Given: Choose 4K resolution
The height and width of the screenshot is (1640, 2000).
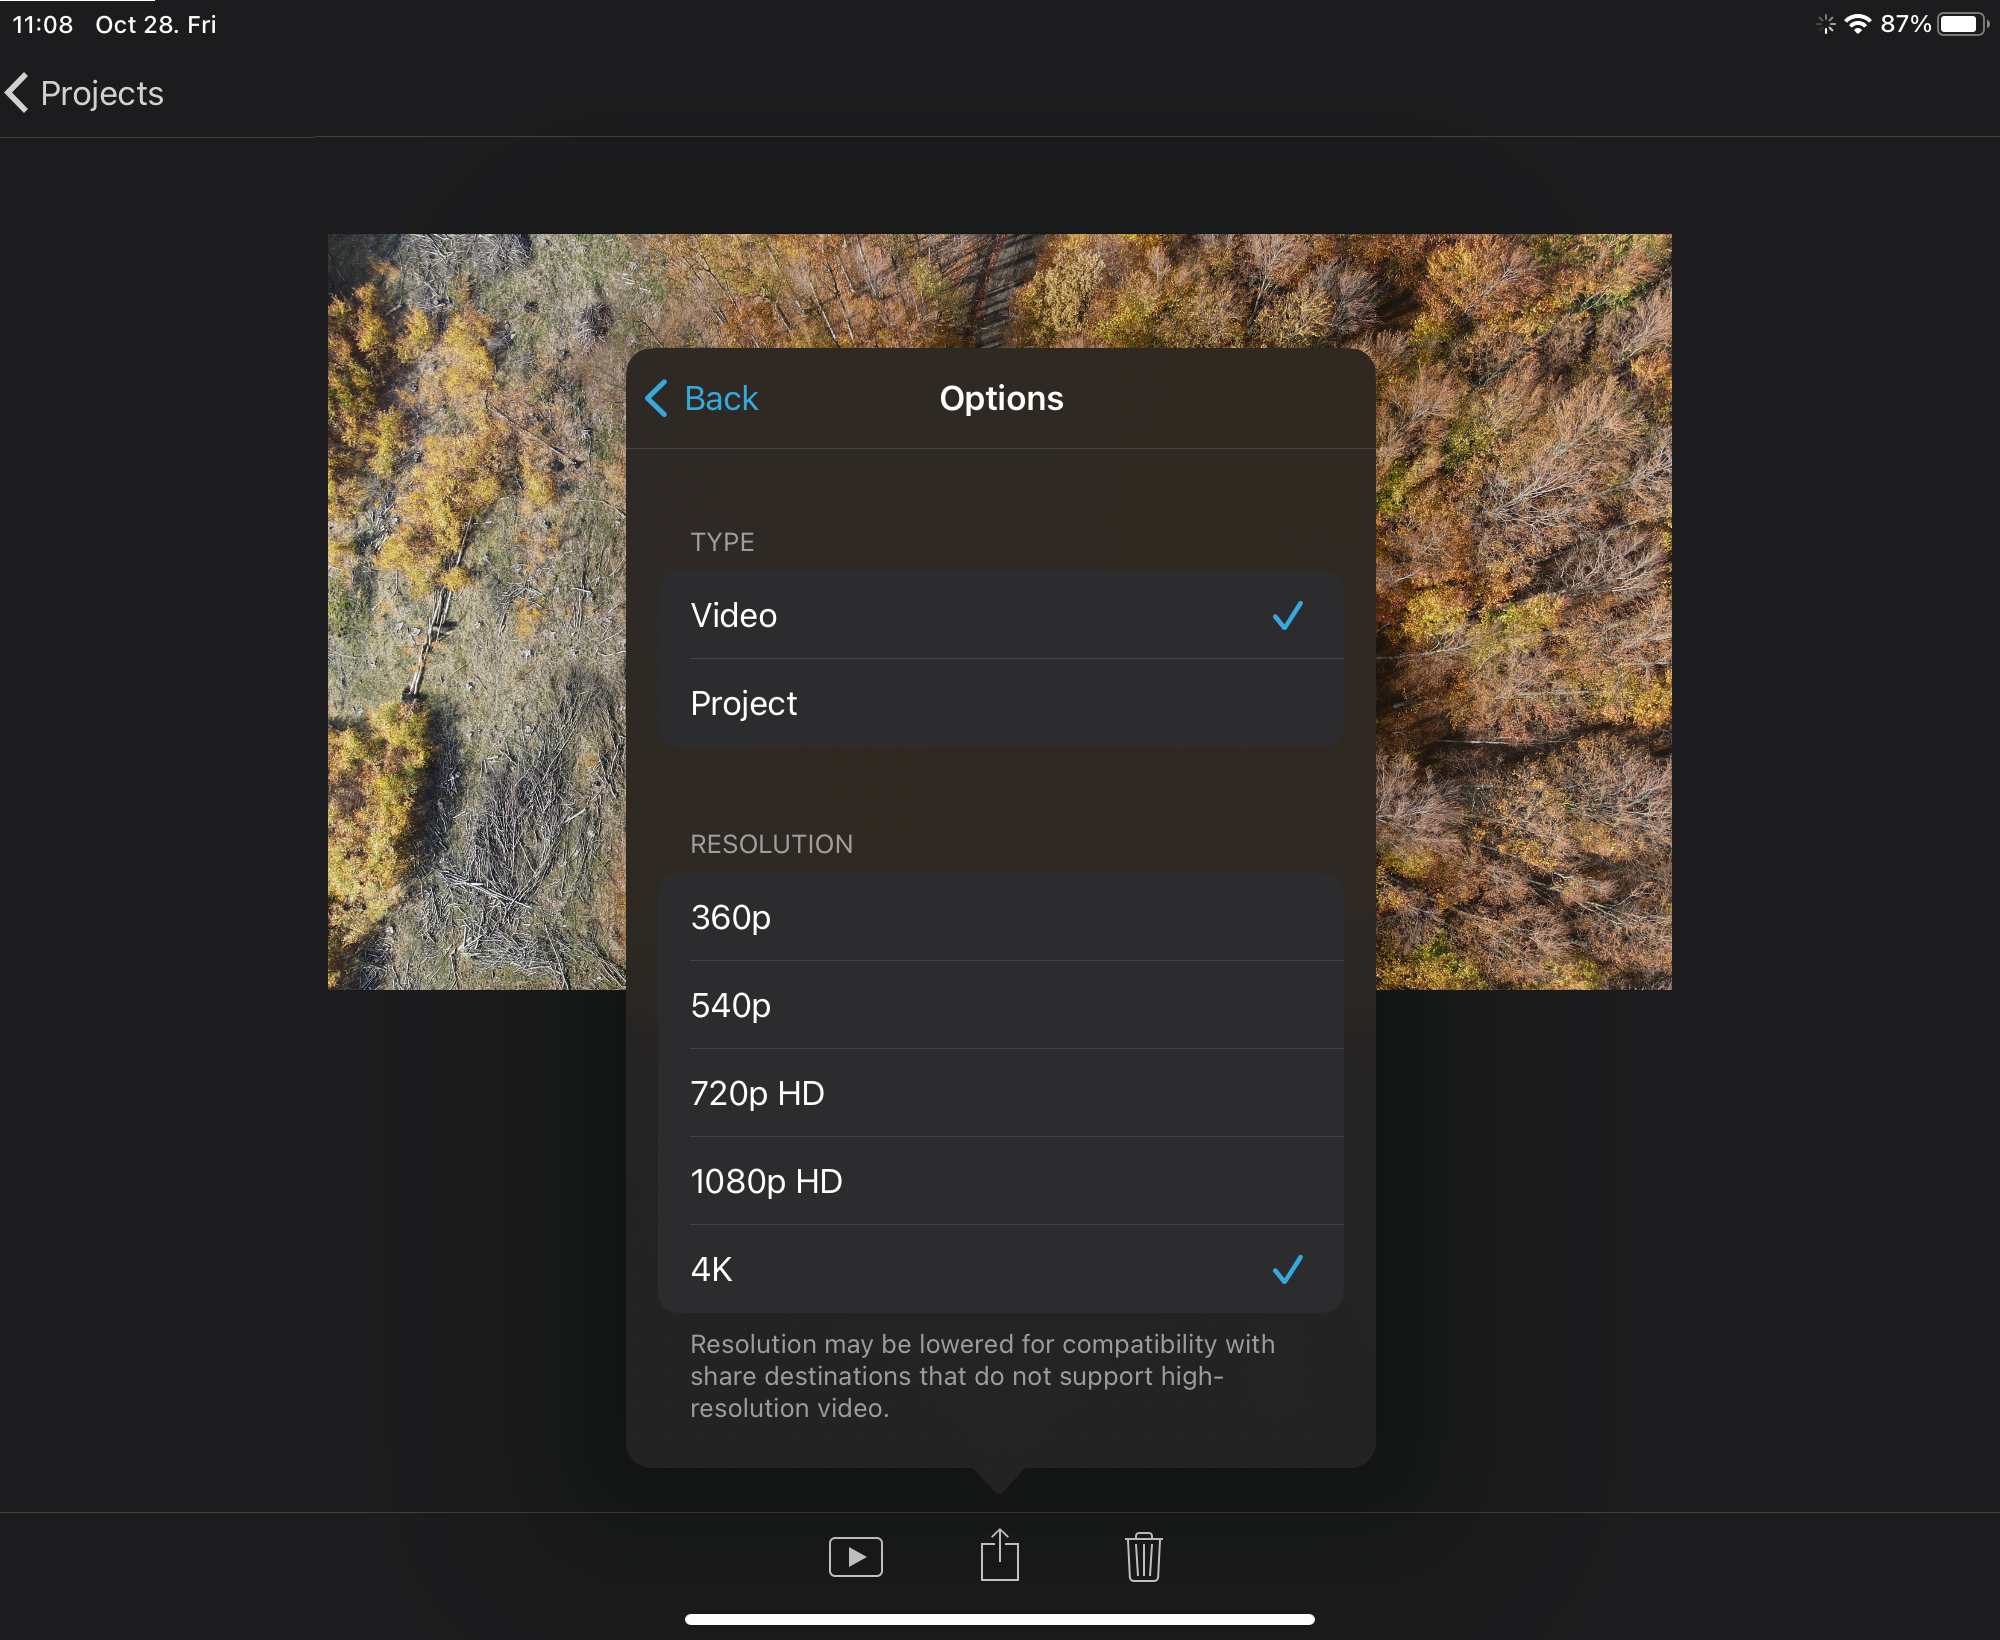Looking at the screenshot, I should (x=1000, y=1269).
